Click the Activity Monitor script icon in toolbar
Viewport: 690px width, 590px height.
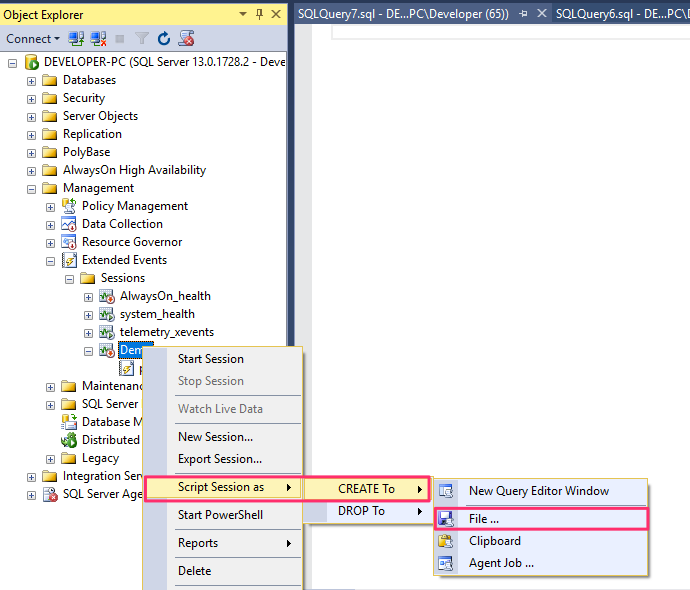(186, 38)
